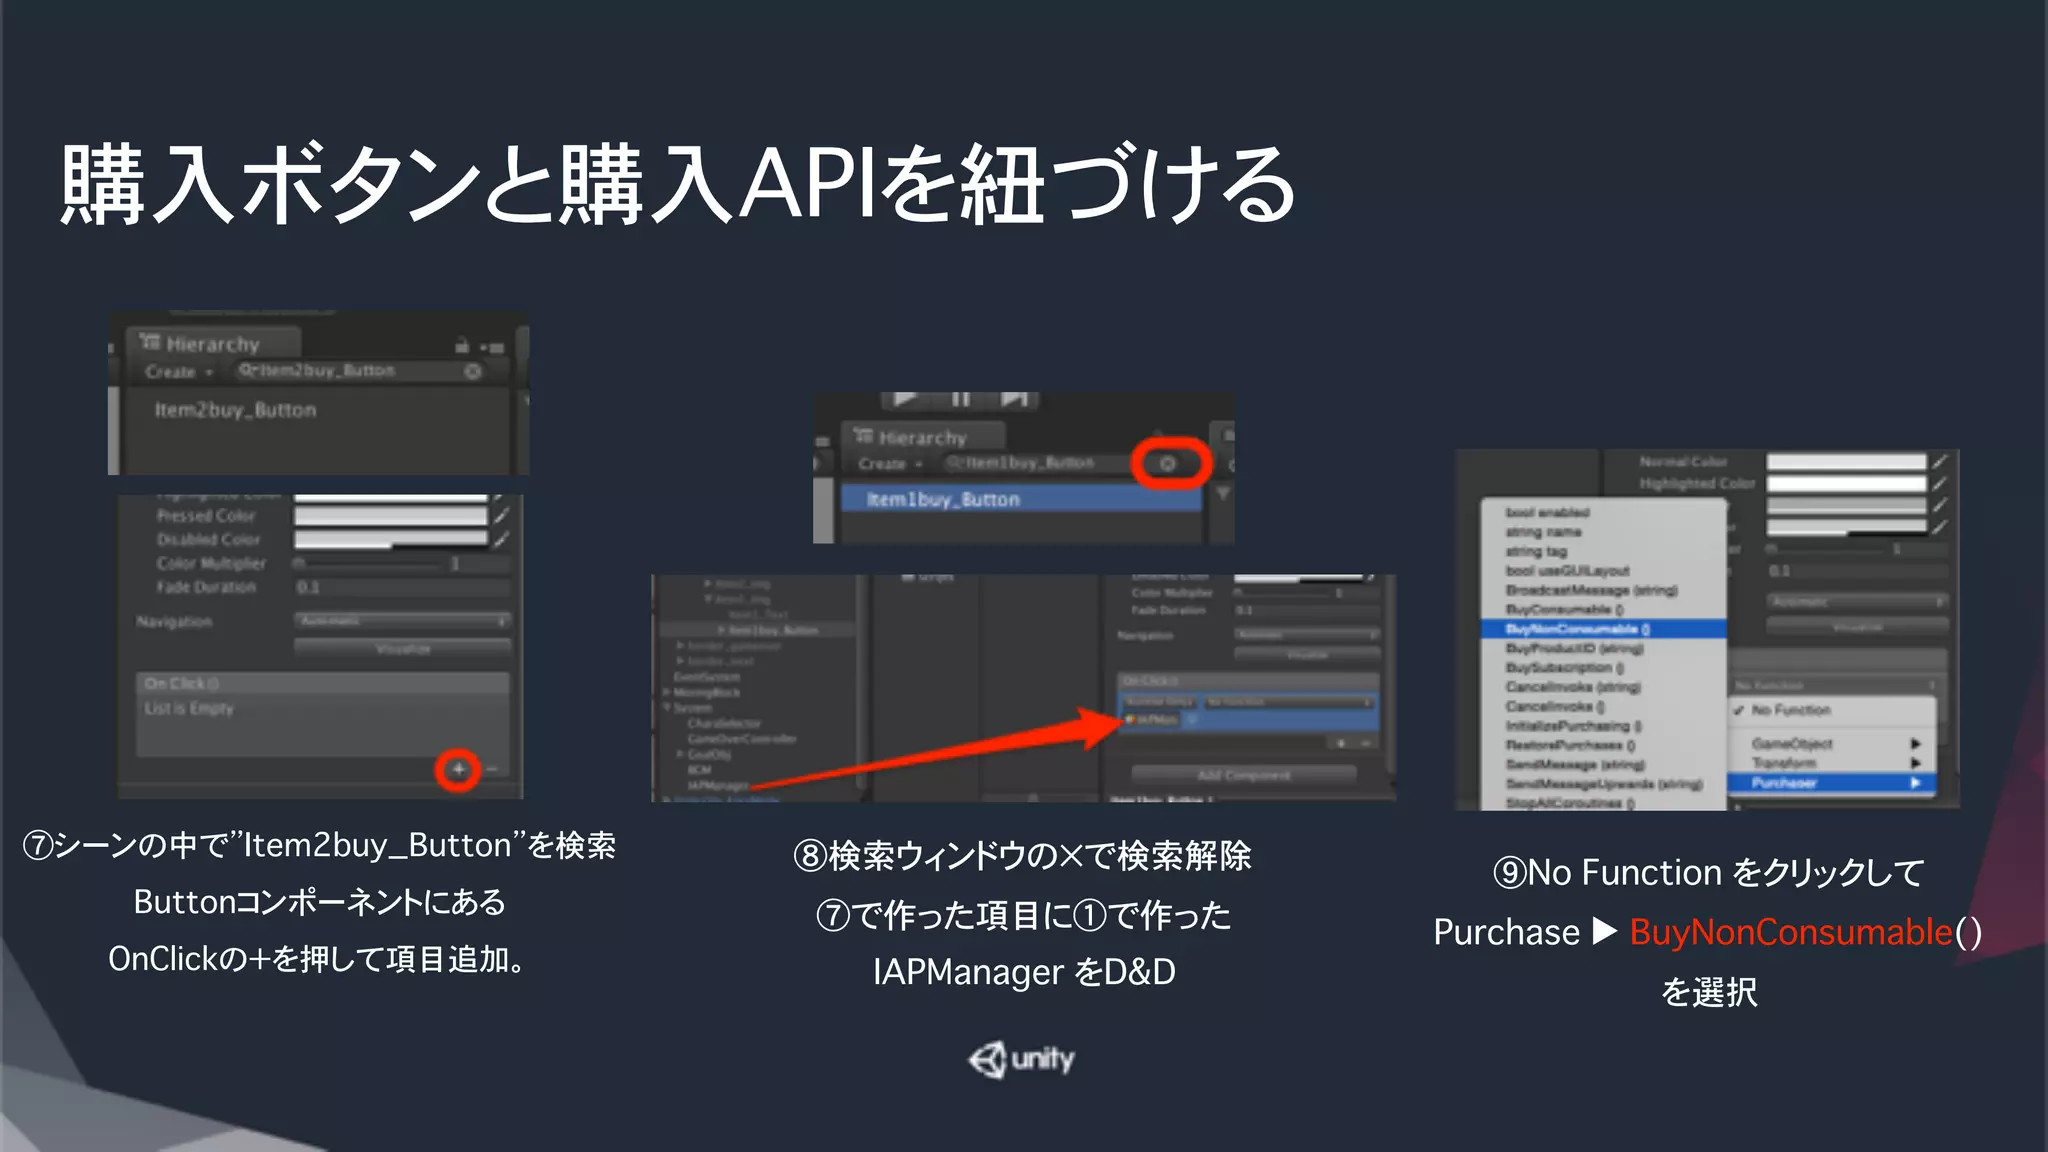Open the Navigation Automatic dropdown in left inspector

402,621
